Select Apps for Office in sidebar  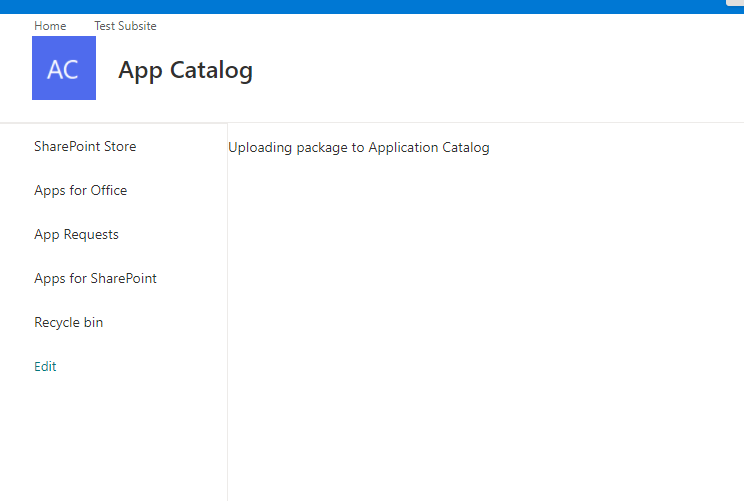pyautogui.click(x=80, y=191)
